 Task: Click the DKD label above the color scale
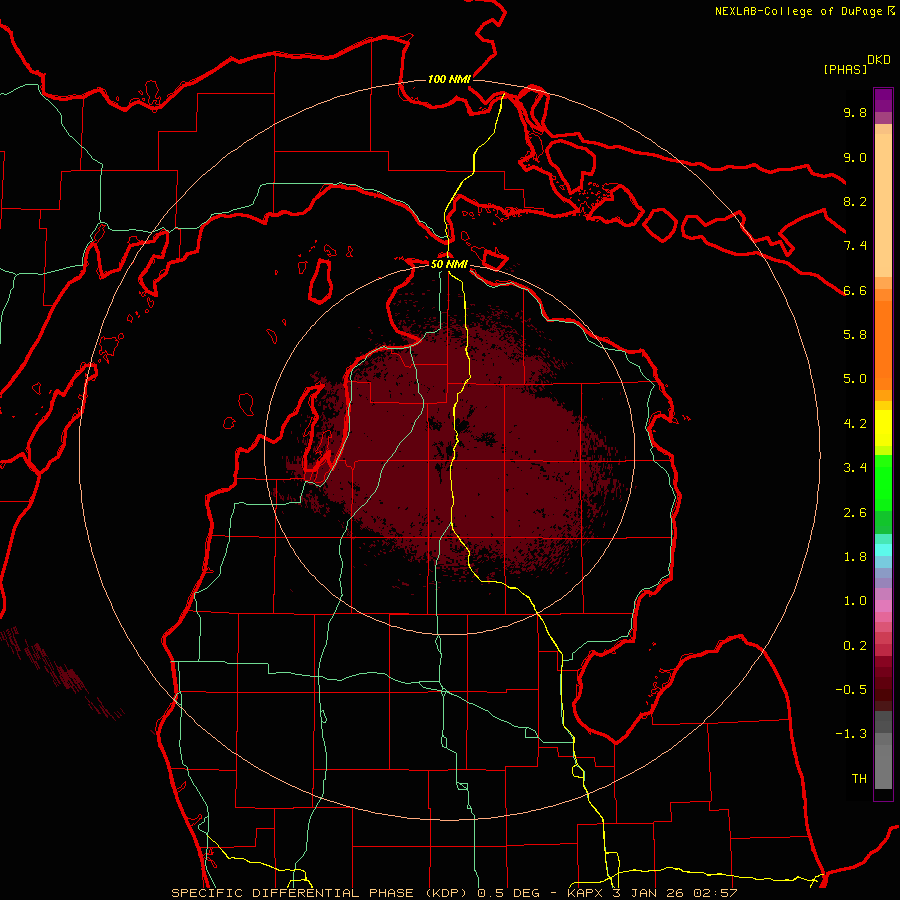click(879, 60)
